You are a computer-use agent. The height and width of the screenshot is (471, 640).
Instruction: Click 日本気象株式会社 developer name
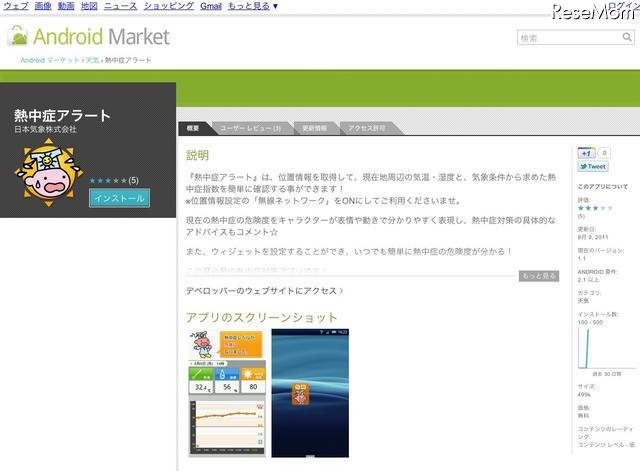click(45, 129)
